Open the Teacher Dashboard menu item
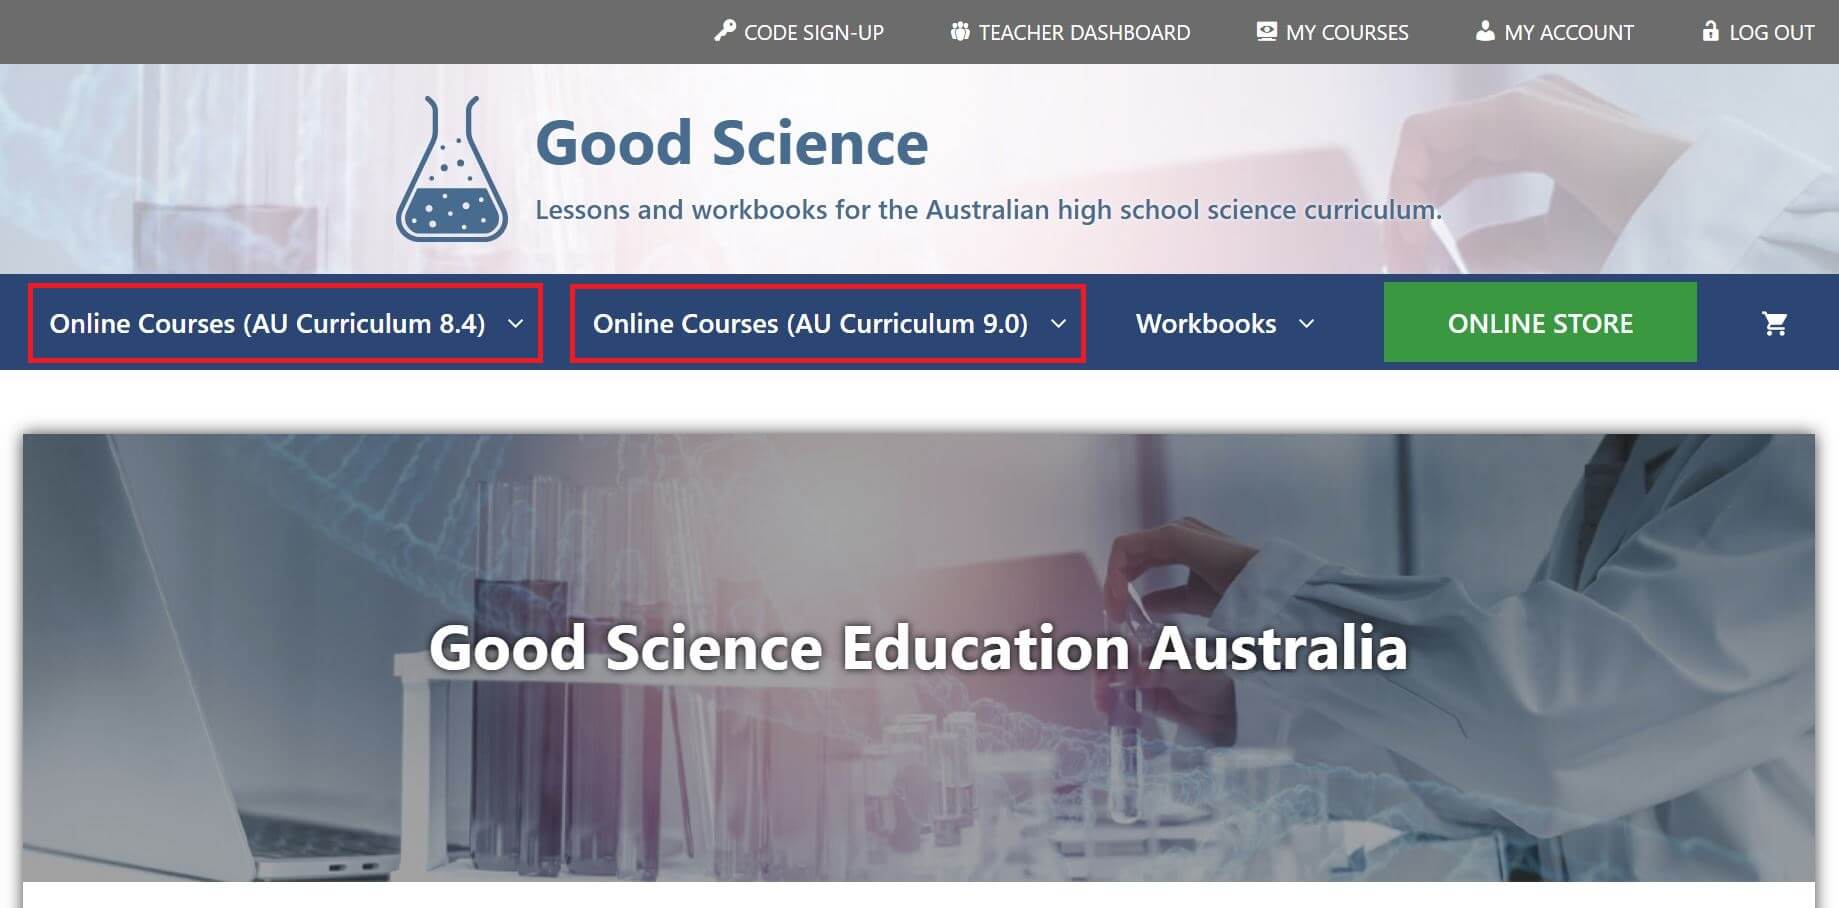 [1083, 31]
